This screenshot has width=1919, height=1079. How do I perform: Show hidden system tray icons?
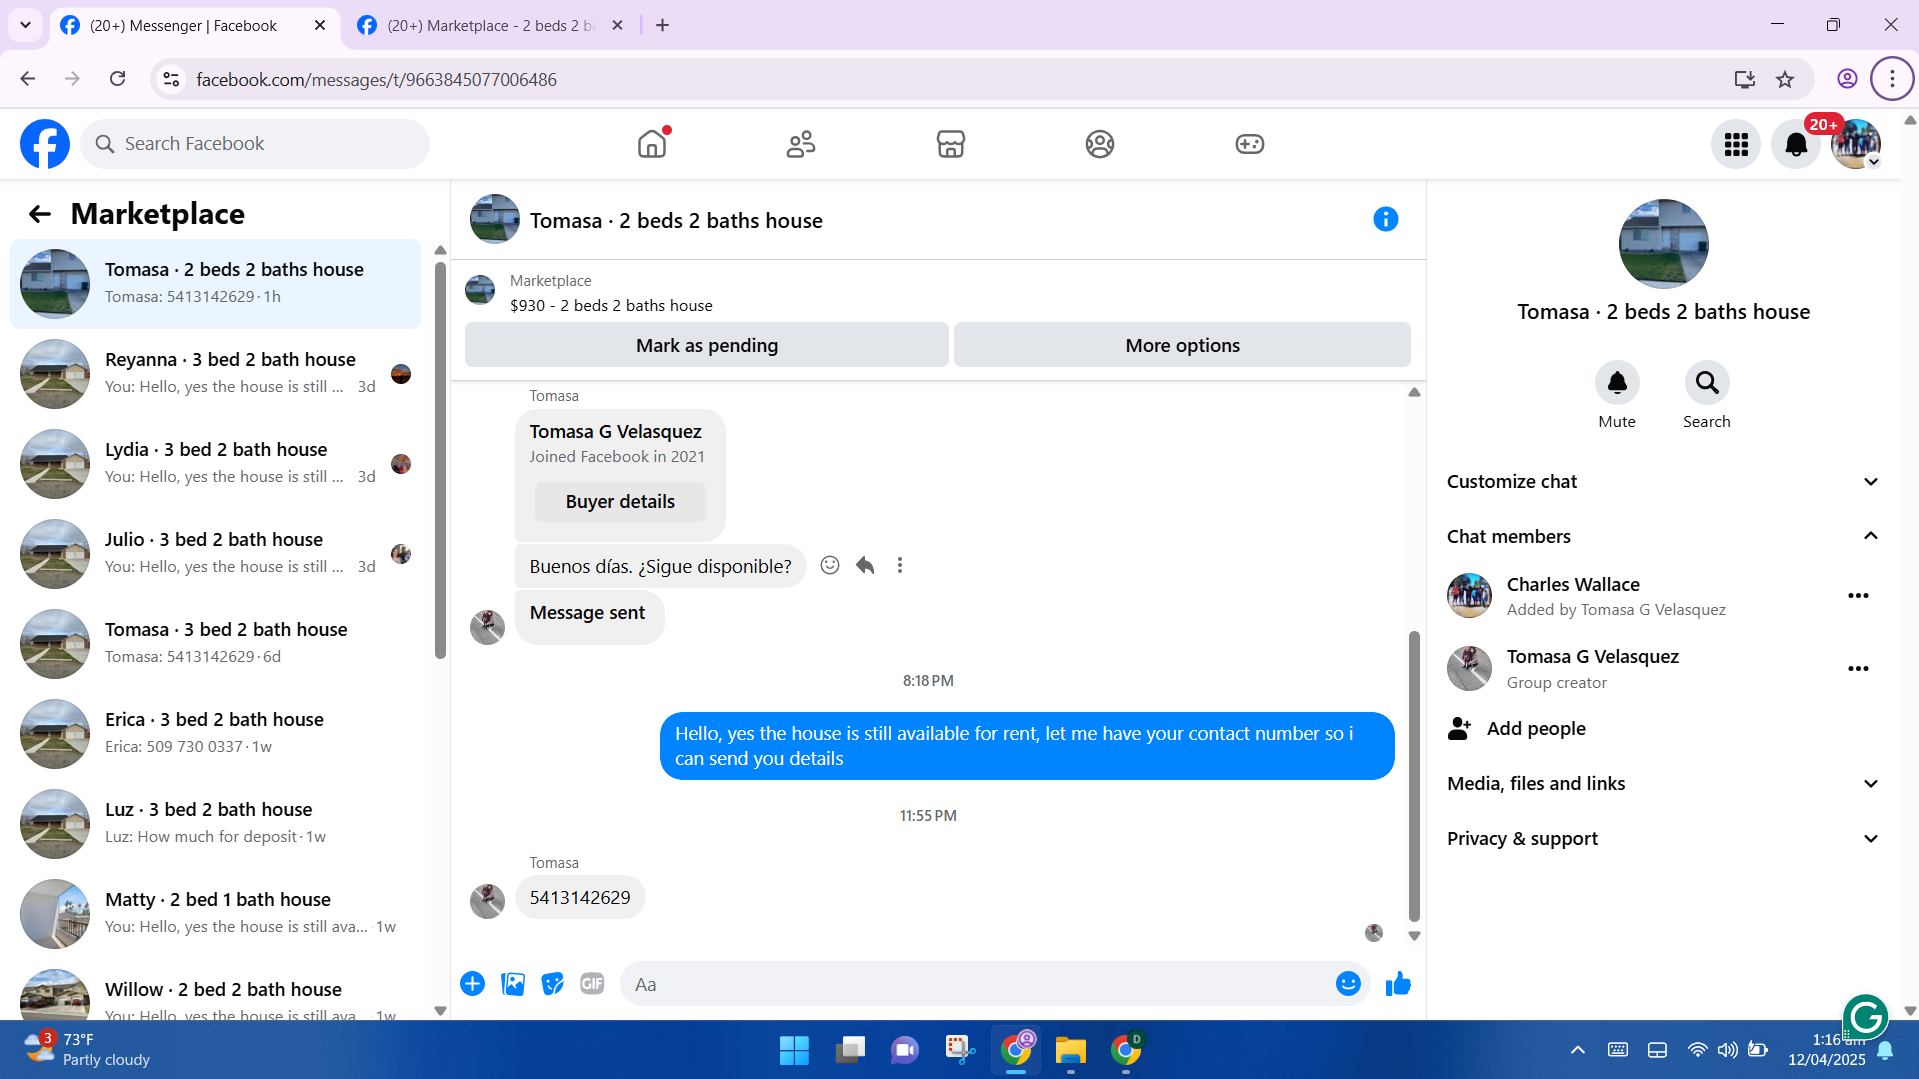(1577, 1050)
